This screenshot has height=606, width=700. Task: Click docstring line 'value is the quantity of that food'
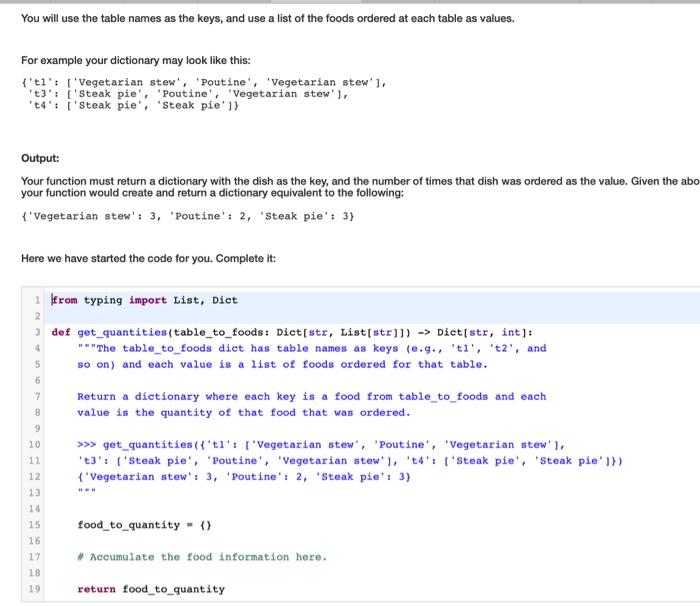244,413
